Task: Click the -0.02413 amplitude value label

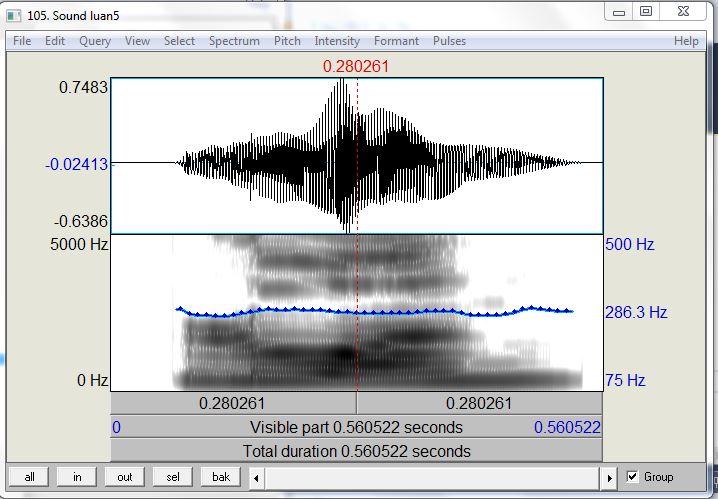Action: click(x=76, y=164)
